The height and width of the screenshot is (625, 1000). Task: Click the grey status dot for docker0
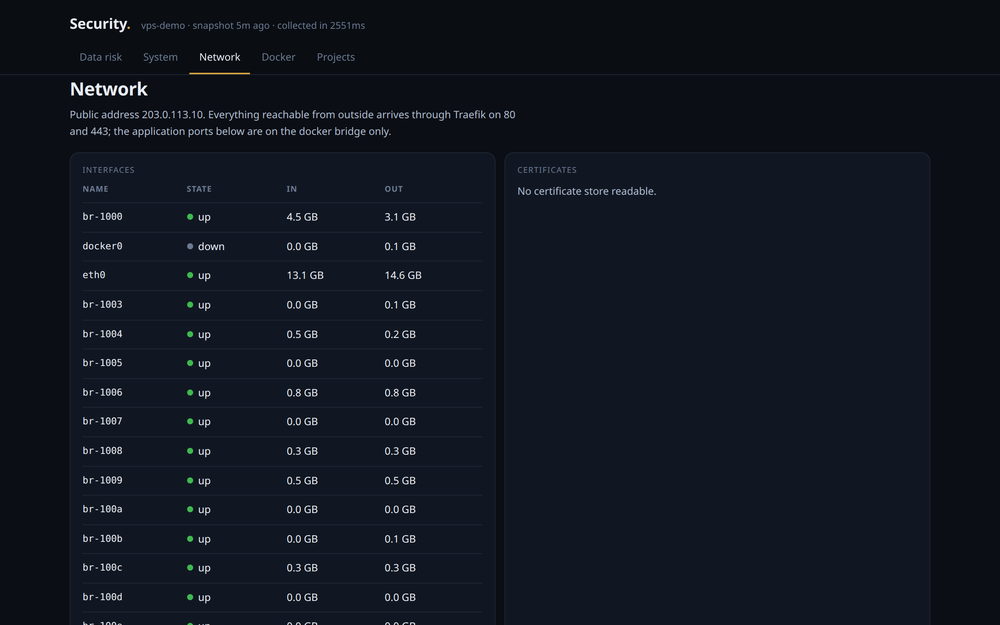pyautogui.click(x=190, y=246)
